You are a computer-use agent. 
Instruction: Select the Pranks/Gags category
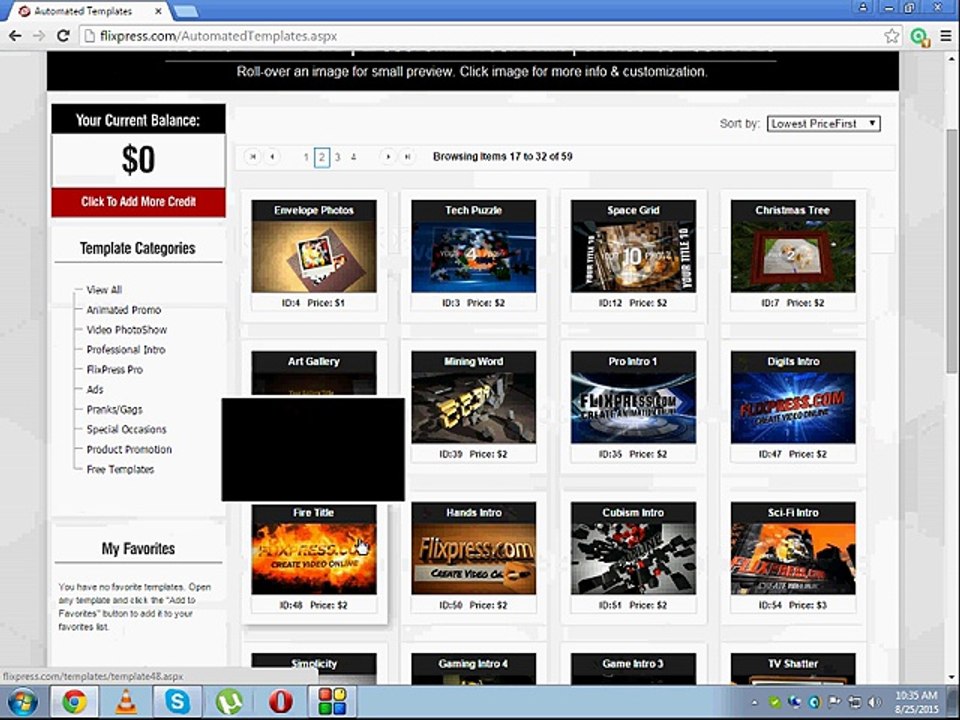tap(114, 410)
